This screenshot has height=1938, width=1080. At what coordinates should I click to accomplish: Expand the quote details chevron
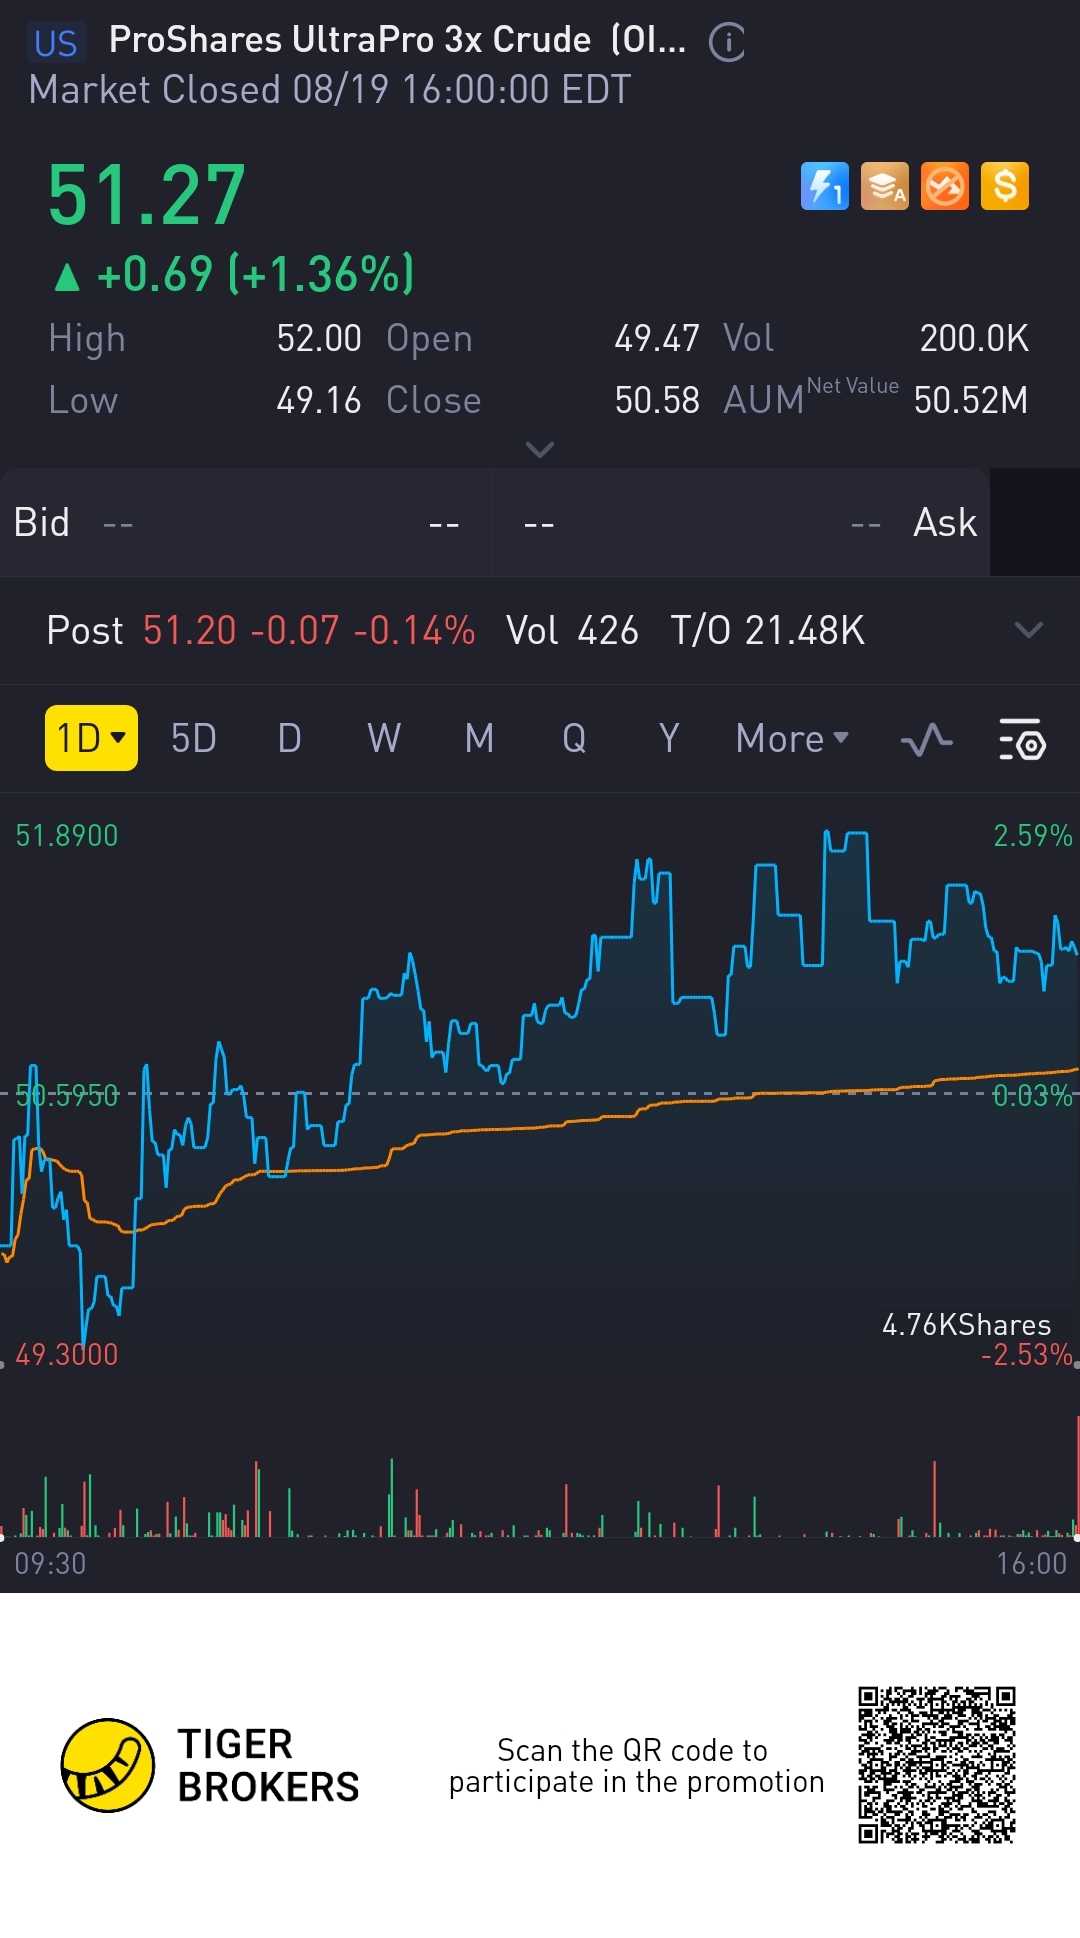(x=540, y=450)
